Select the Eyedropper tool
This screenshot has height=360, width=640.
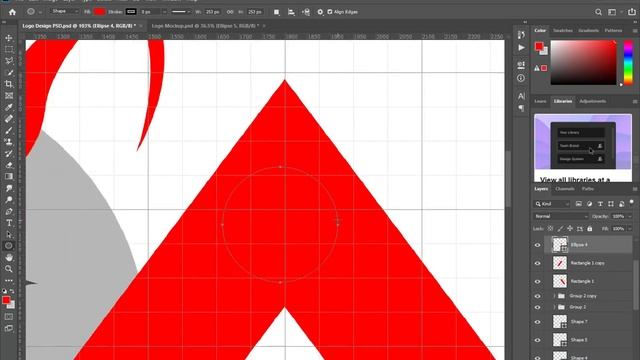9,107
